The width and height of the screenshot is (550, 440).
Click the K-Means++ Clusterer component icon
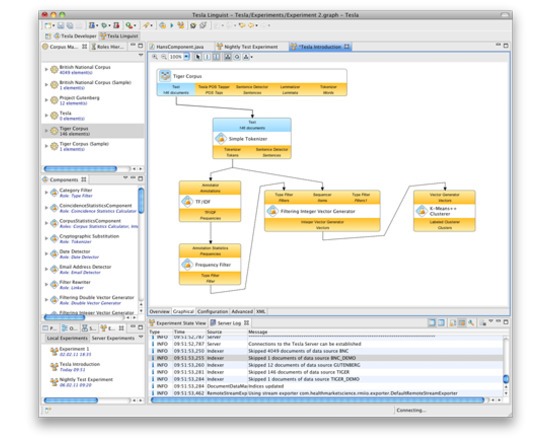(x=421, y=211)
